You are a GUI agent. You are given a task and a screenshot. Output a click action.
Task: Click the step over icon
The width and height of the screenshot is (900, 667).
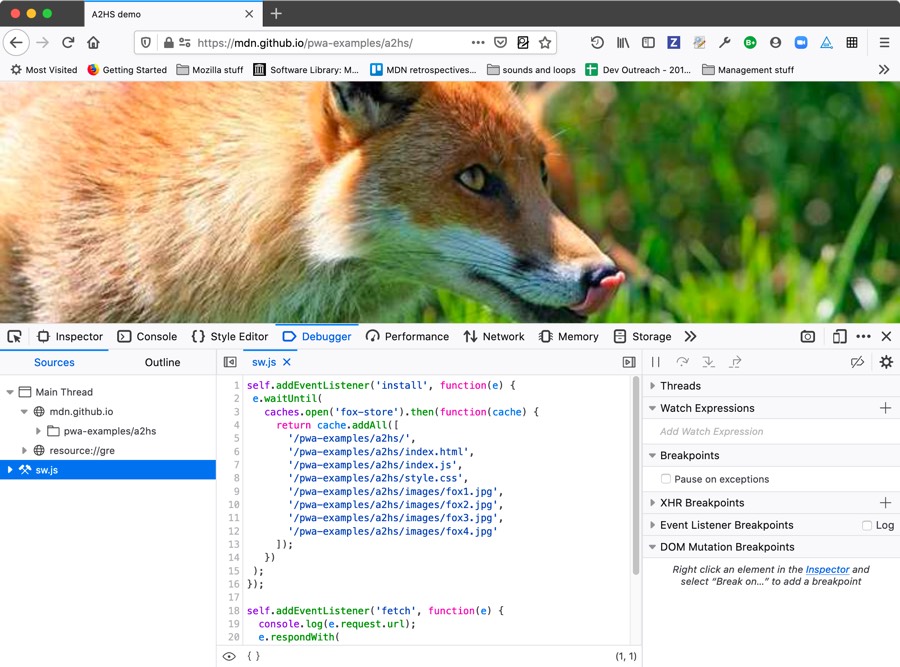[685, 362]
